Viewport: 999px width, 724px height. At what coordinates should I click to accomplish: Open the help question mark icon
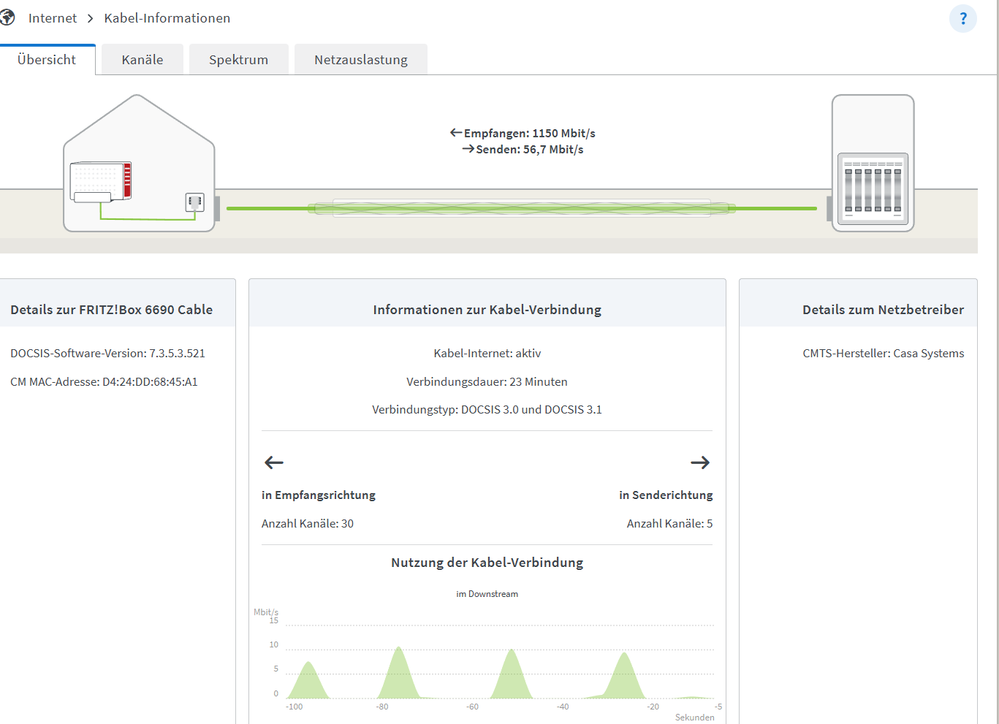[963, 18]
